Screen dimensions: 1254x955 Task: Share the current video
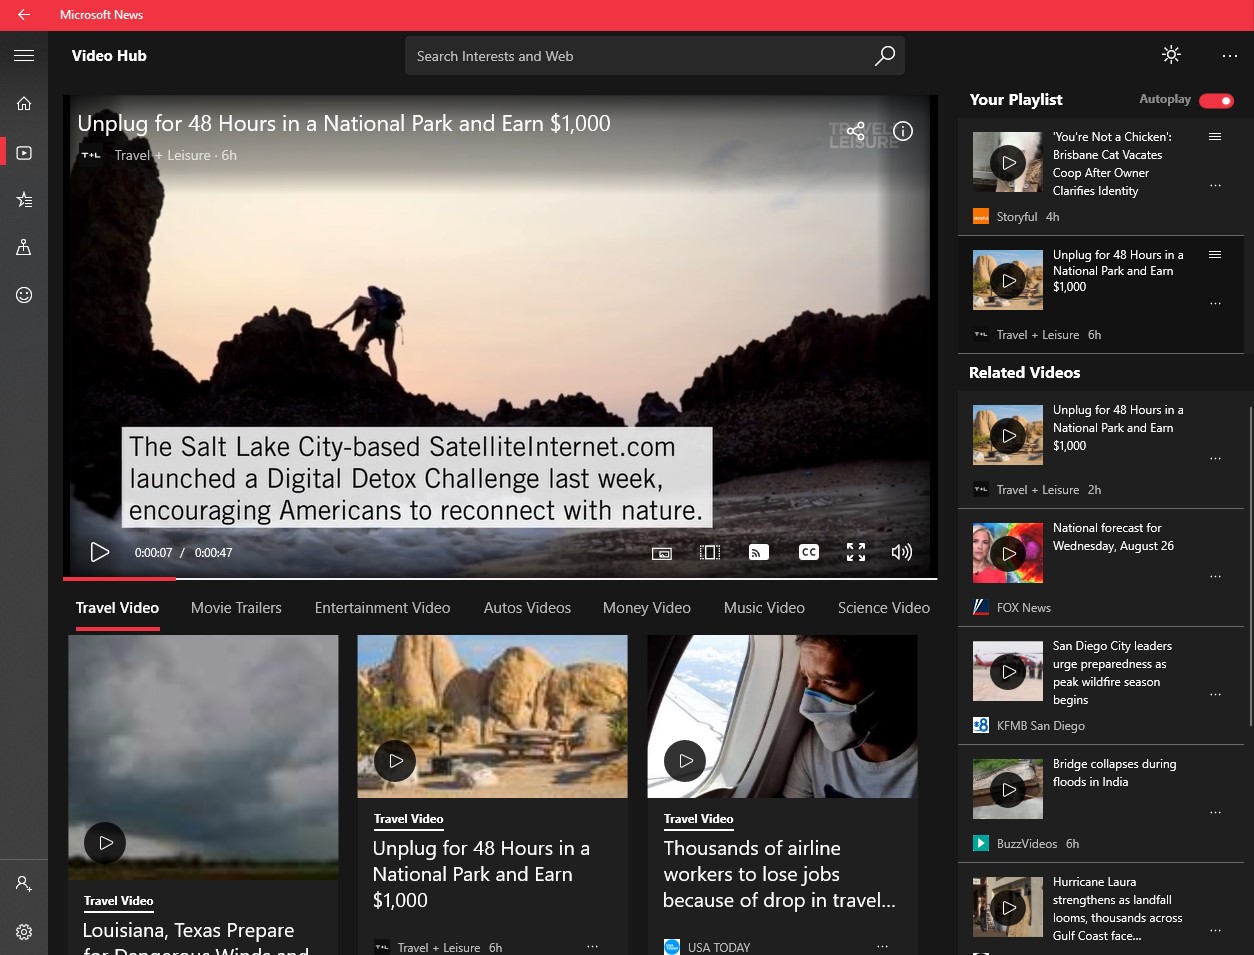(x=856, y=131)
